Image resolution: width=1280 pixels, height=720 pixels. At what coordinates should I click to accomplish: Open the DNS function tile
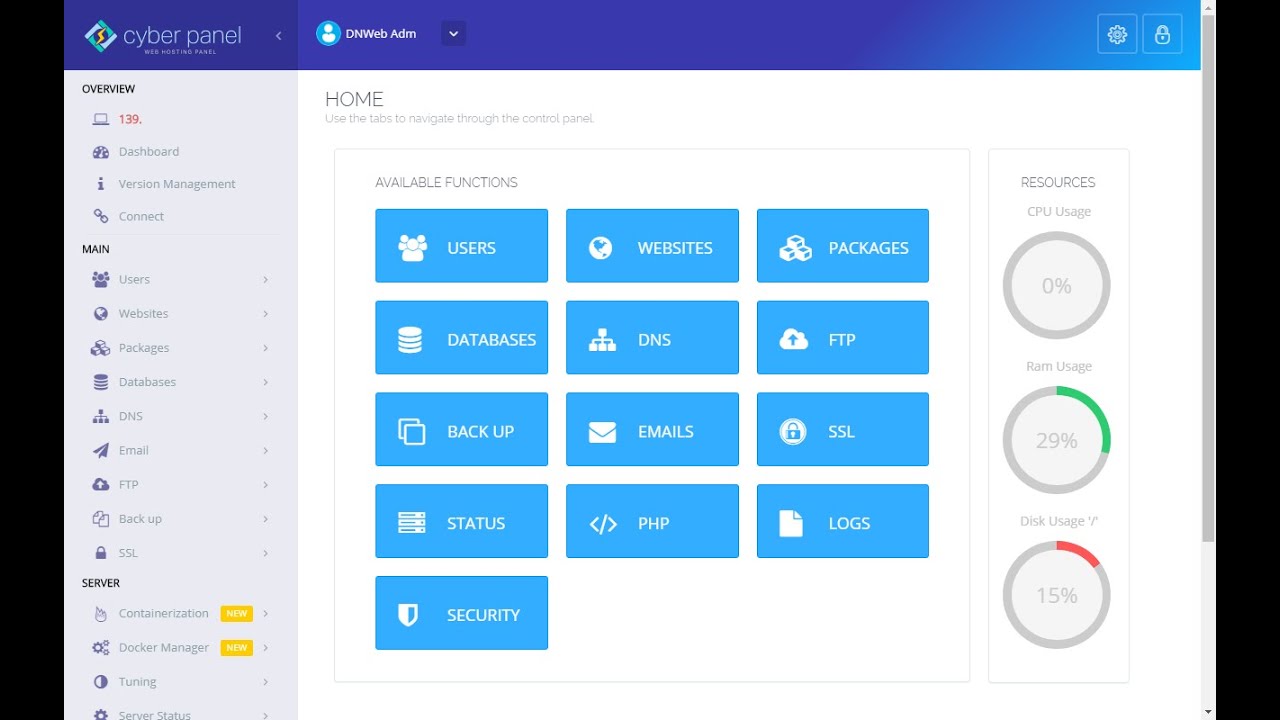click(x=652, y=338)
